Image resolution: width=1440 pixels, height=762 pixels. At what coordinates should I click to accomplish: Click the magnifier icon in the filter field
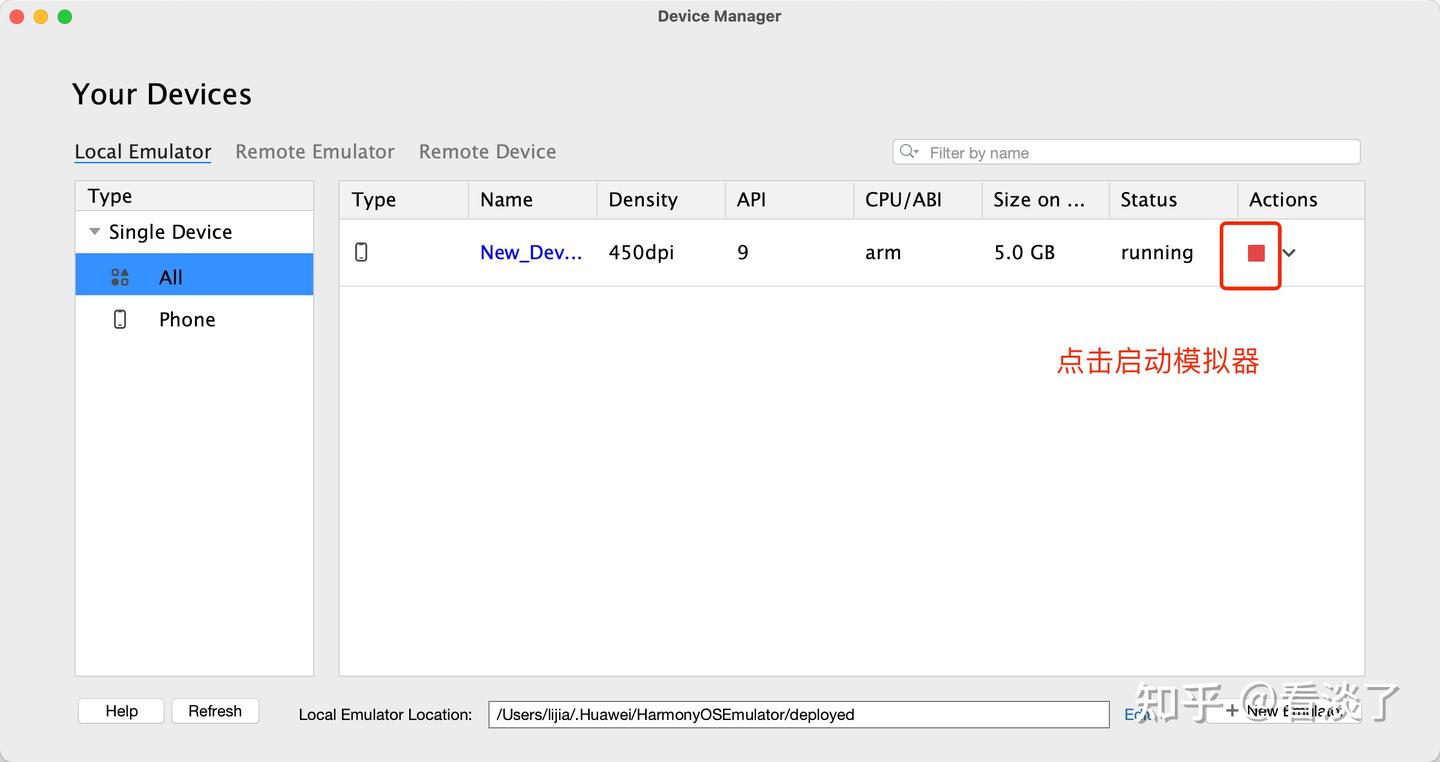pos(908,152)
